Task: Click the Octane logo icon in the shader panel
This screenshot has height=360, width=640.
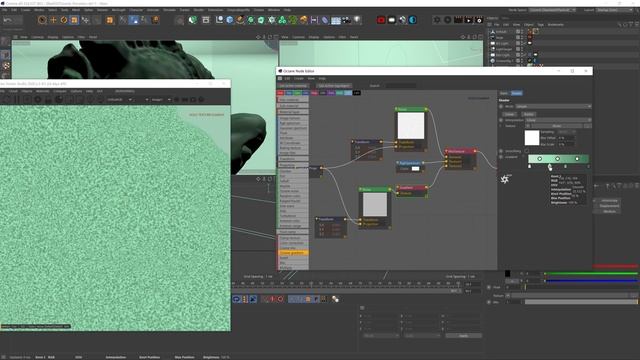Action: click(505, 179)
